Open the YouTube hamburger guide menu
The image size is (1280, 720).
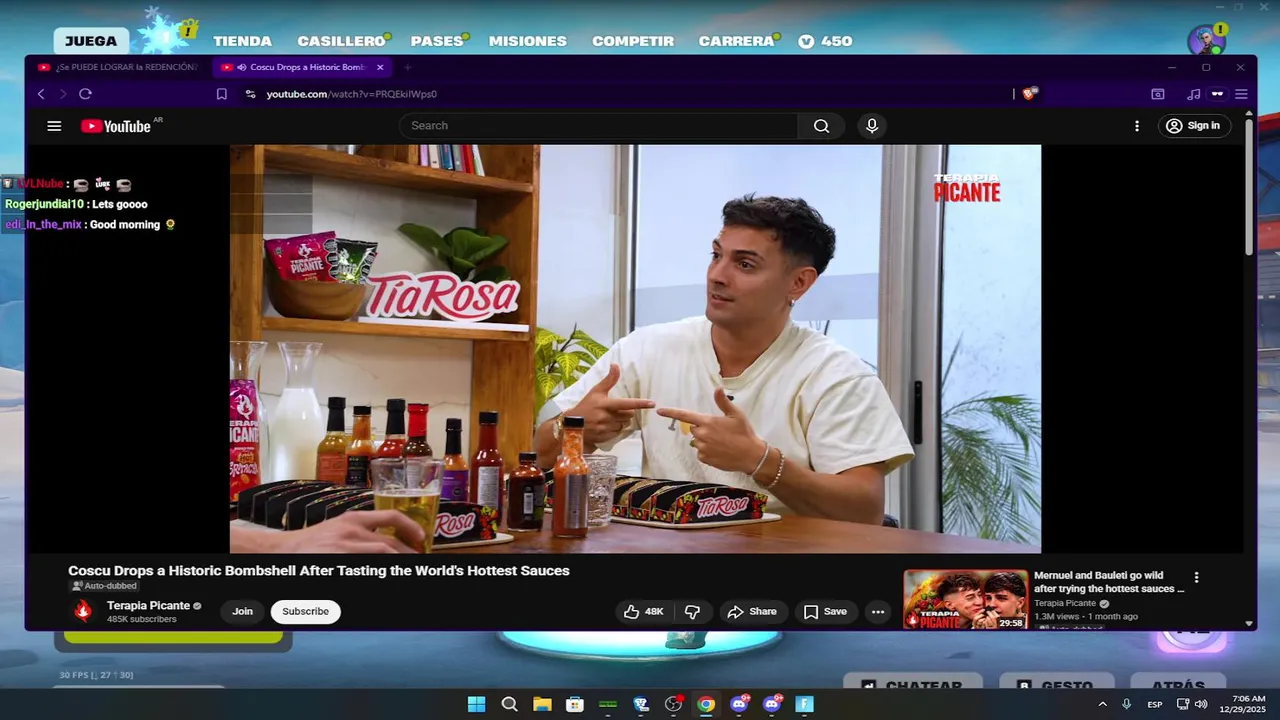click(x=54, y=126)
